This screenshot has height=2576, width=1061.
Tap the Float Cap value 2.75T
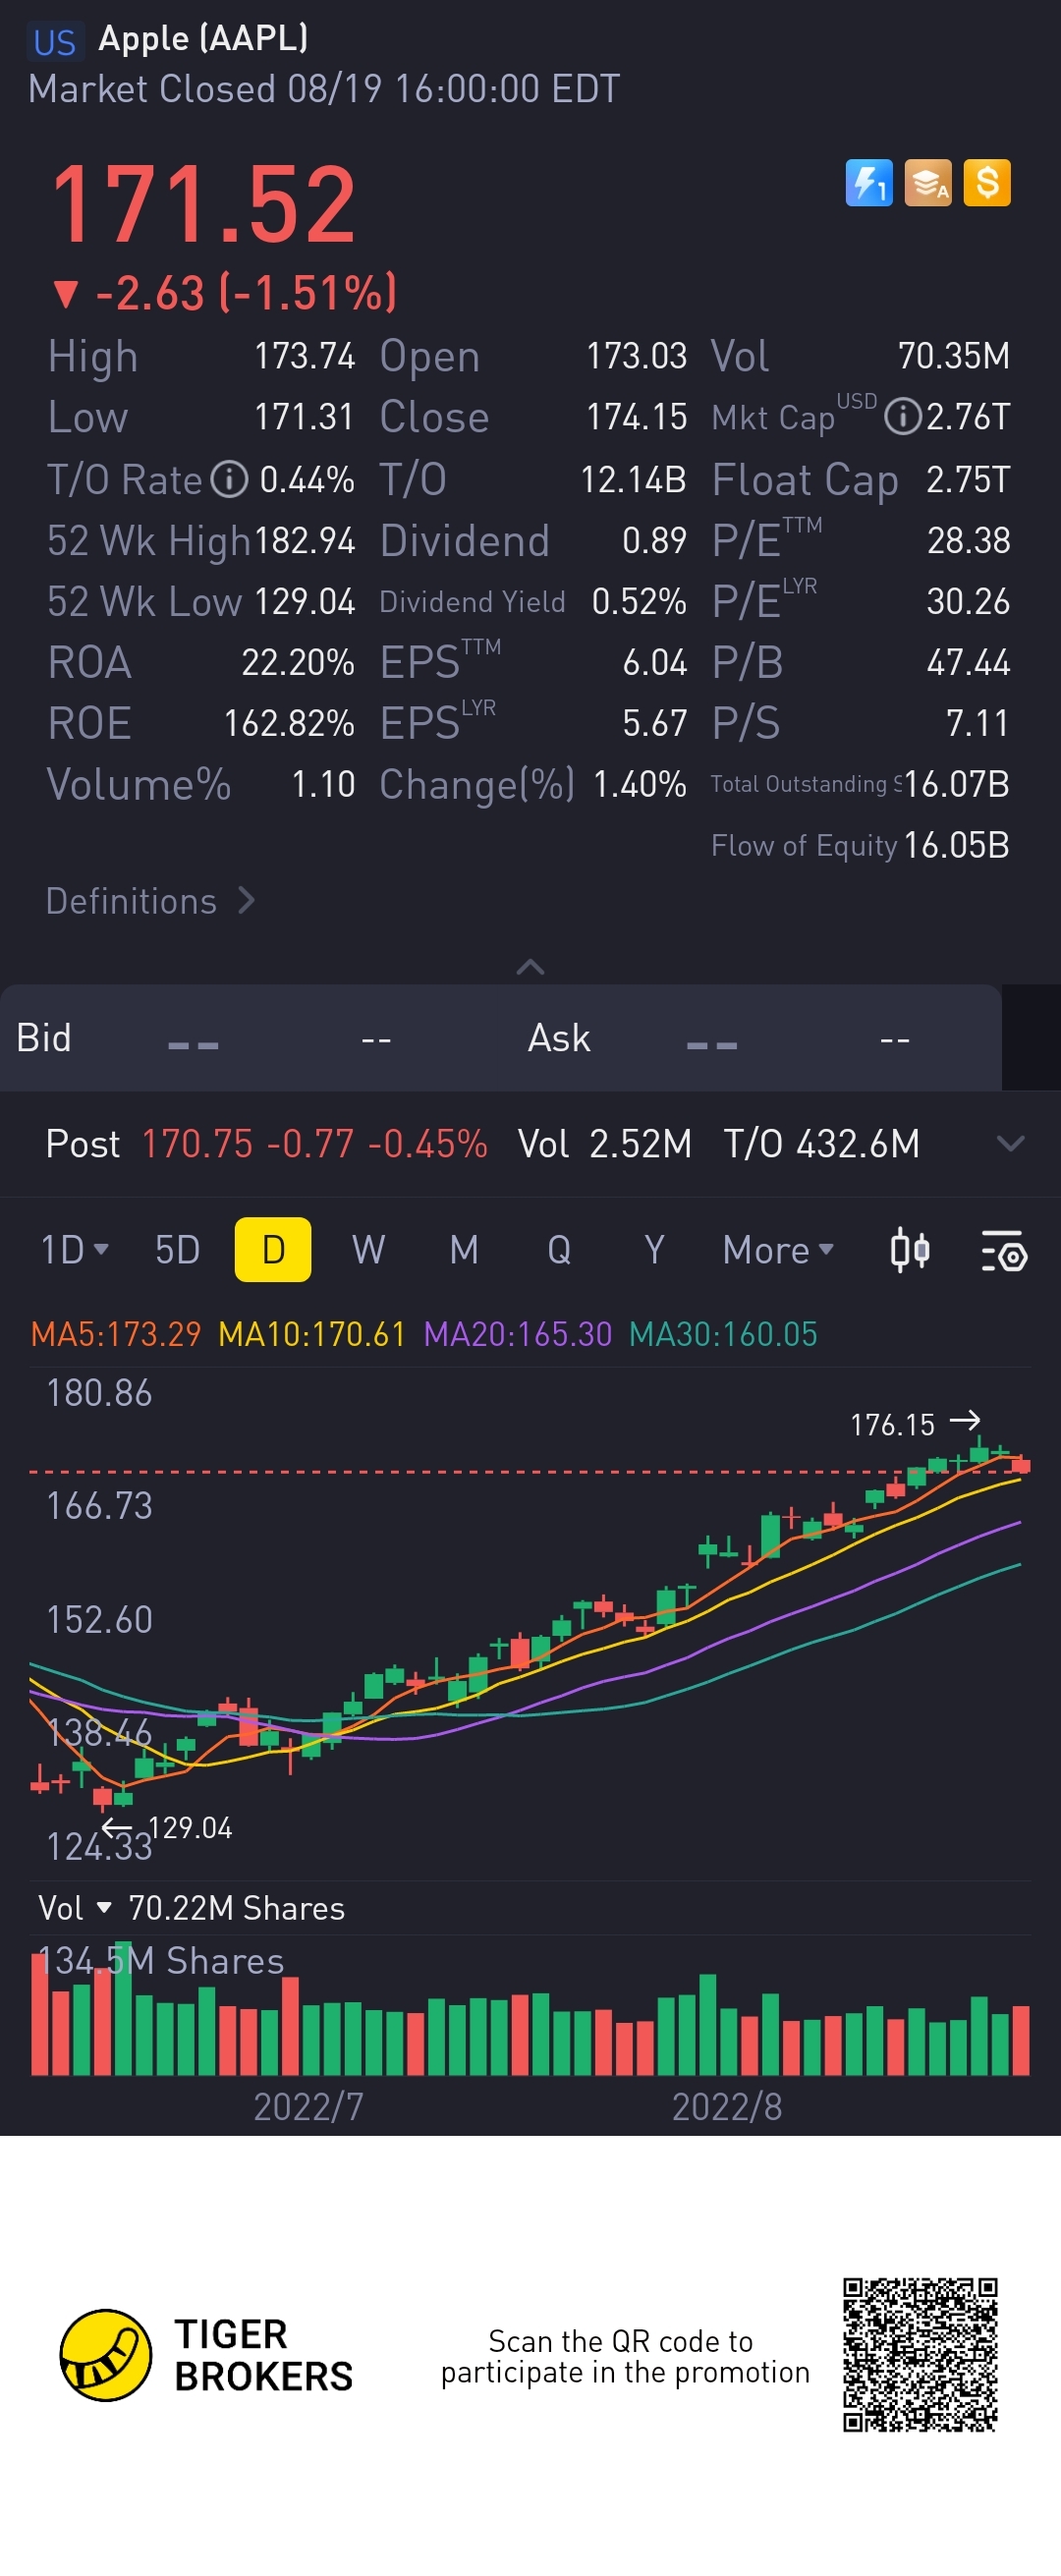click(968, 480)
